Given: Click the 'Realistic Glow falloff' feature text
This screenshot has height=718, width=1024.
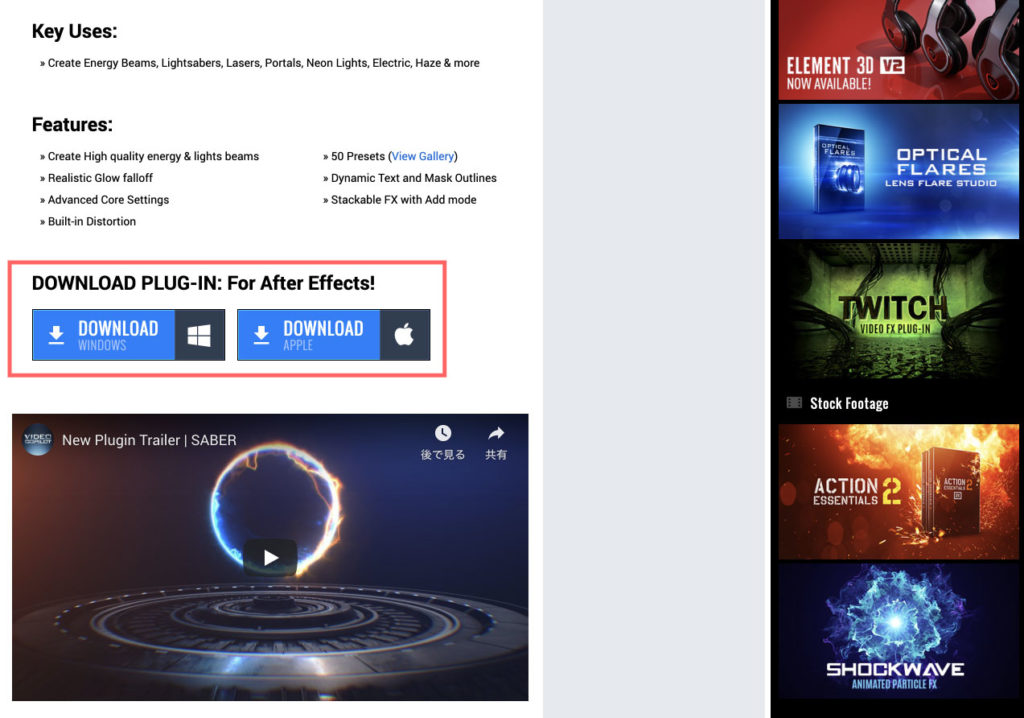Looking at the screenshot, I should coord(100,178).
